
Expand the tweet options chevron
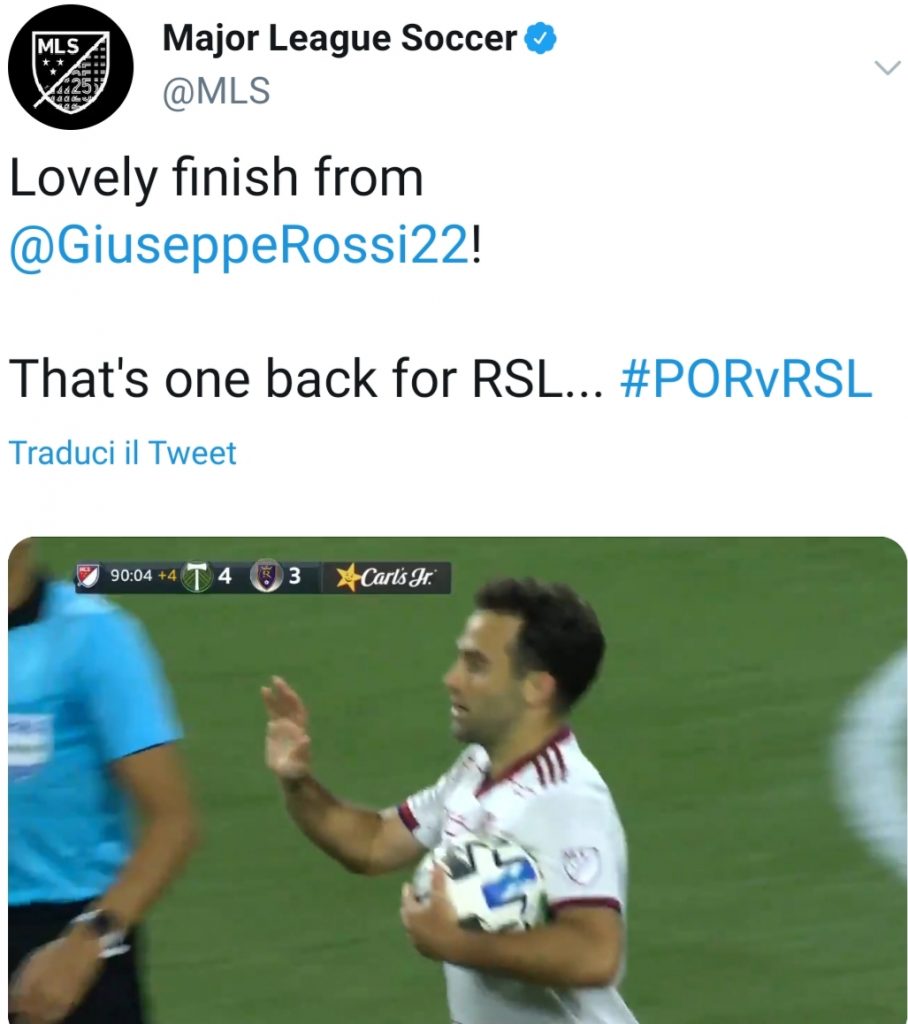click(887, 67)
